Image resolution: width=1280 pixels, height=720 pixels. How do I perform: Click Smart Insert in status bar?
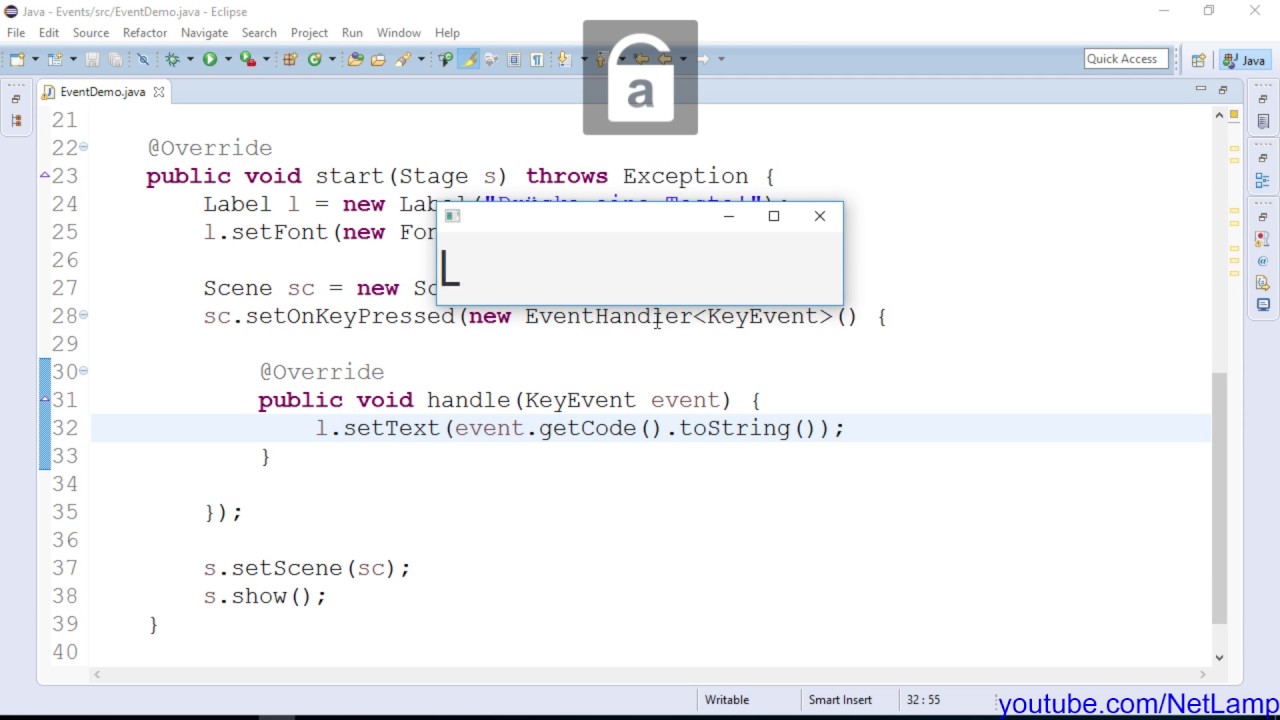tap(840, 700)
